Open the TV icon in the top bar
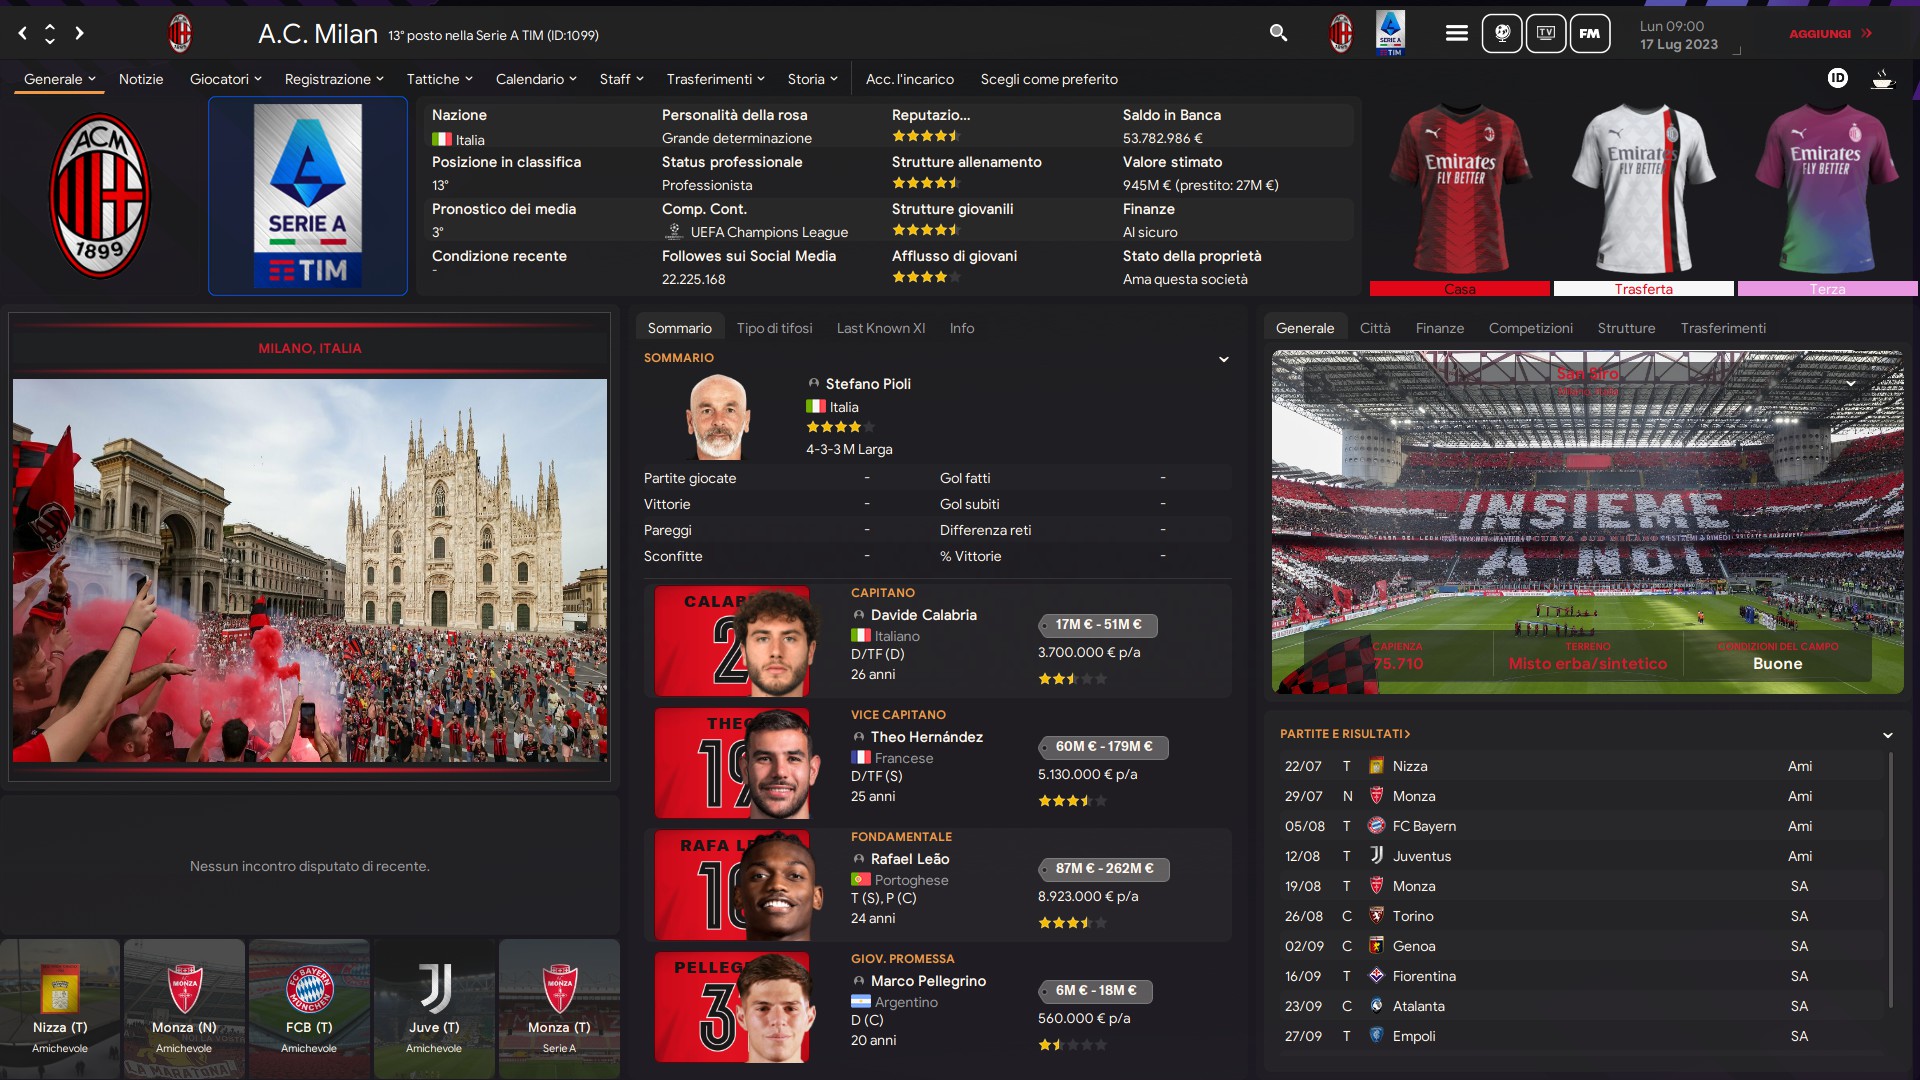The height and width of the screenshot is (1080, 1920). tap(1545, 33)
